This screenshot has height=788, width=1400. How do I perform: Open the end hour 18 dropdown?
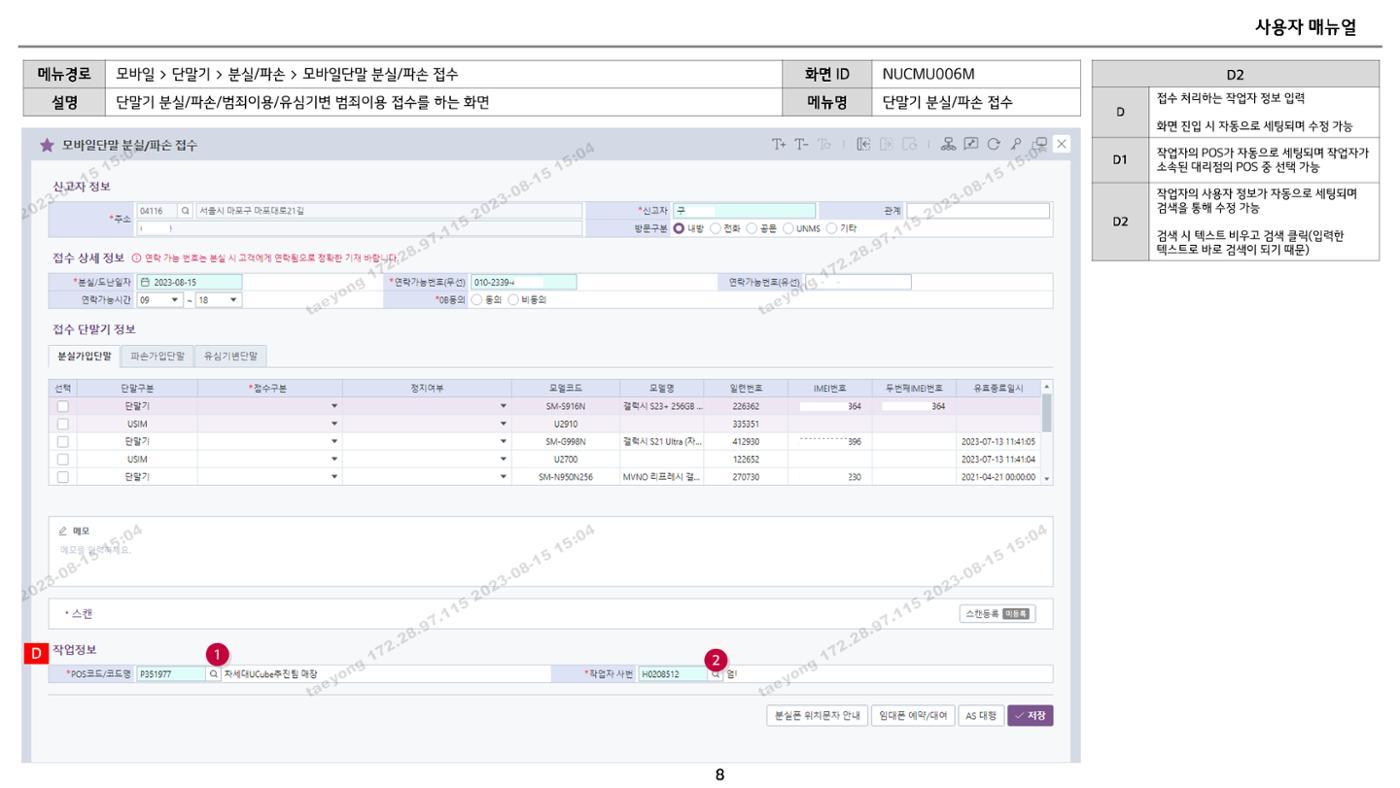click(219, 299)
